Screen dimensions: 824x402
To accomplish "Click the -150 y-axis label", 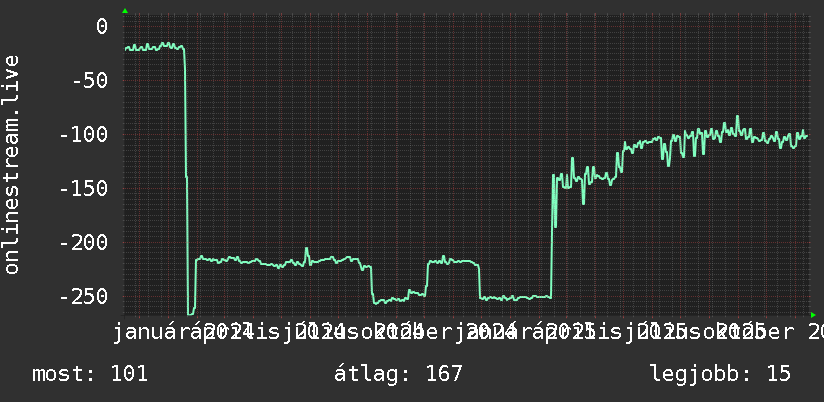I will pyautogui.click(x=84, y=189).
